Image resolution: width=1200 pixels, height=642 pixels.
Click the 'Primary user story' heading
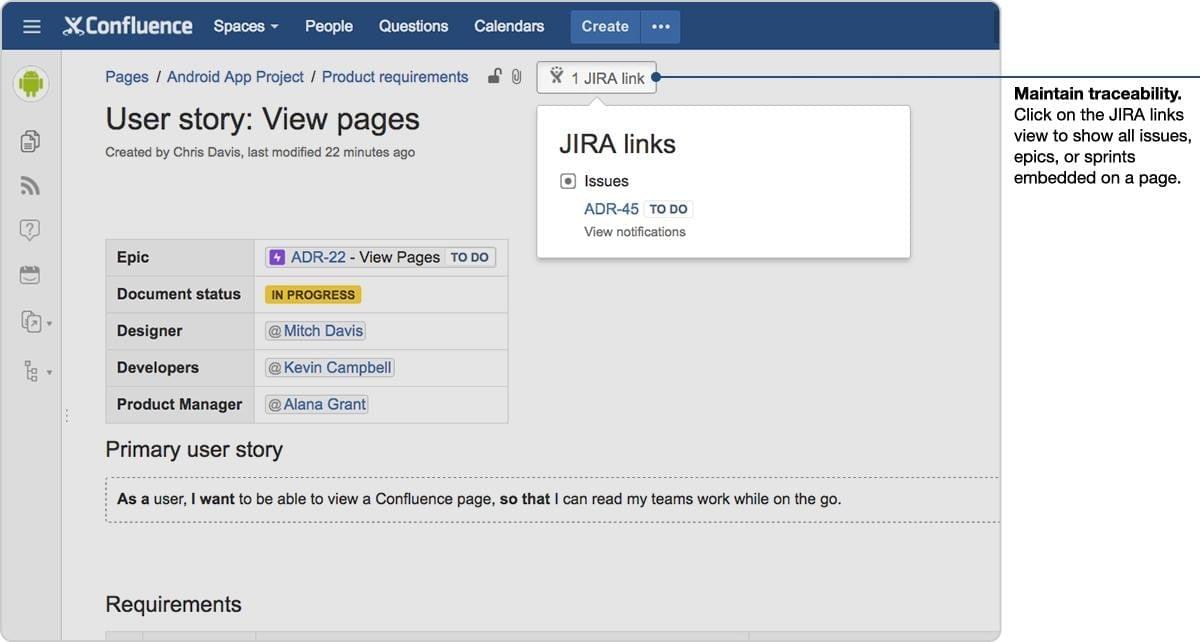point(194,450)
